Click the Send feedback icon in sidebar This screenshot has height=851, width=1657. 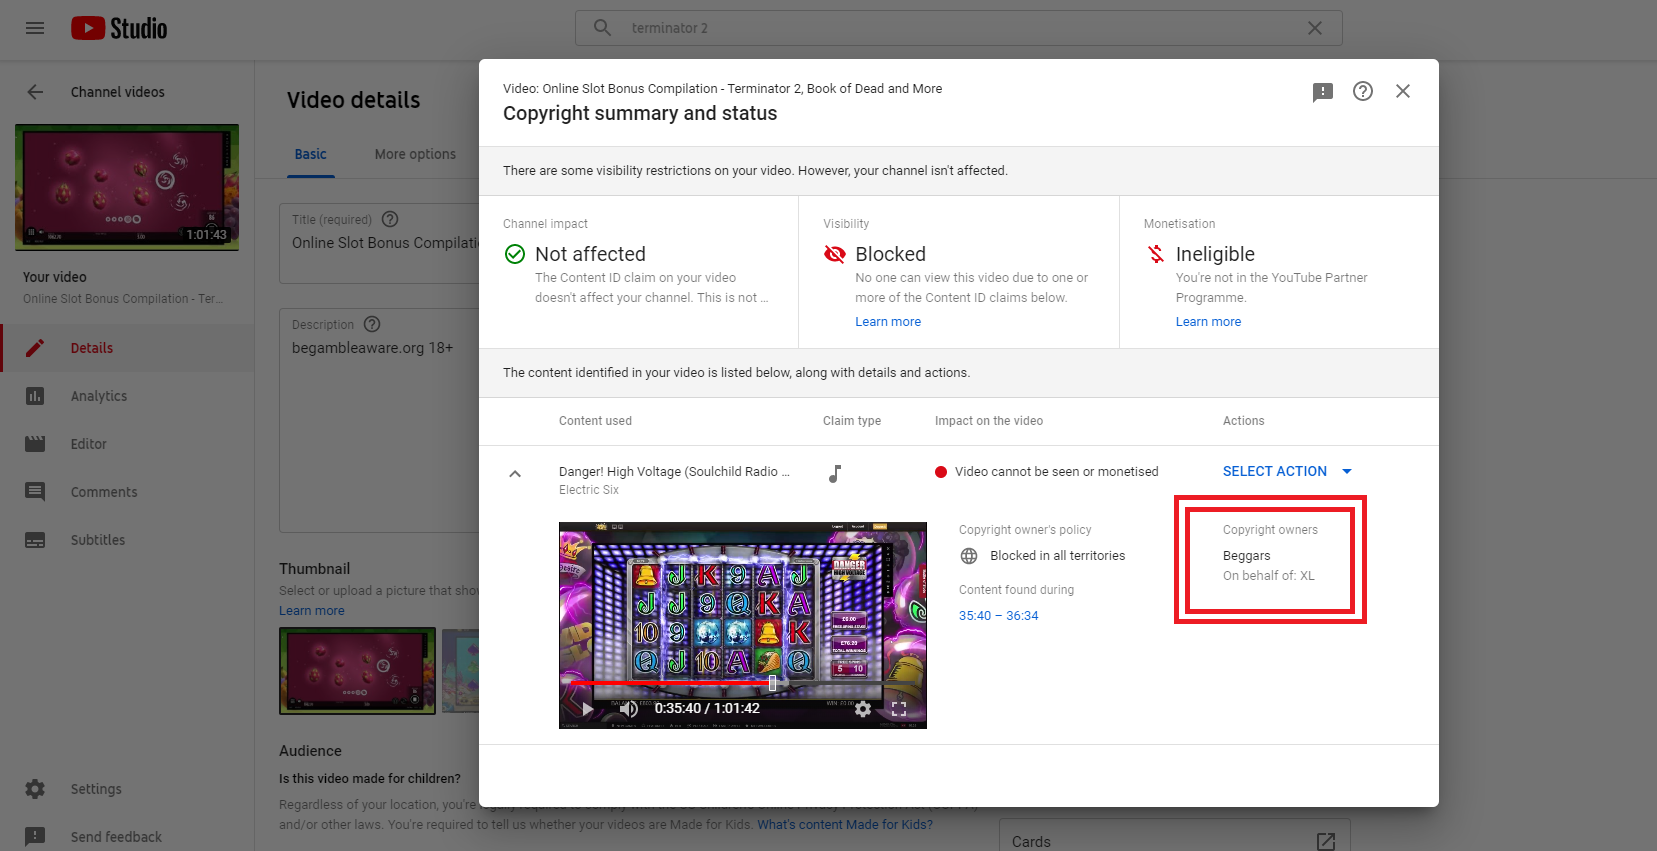point(35,837)
